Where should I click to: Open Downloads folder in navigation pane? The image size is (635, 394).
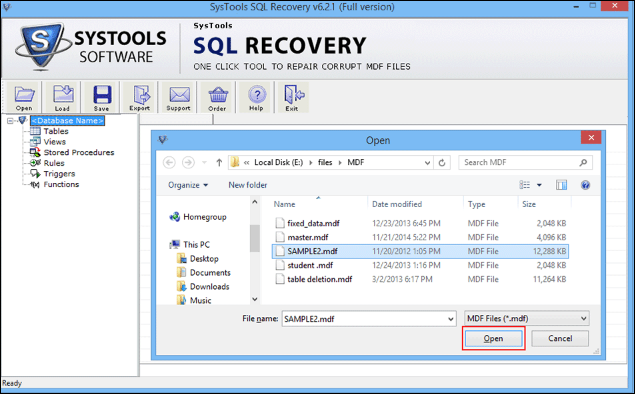pyautogui.click(x=203, y=287)
